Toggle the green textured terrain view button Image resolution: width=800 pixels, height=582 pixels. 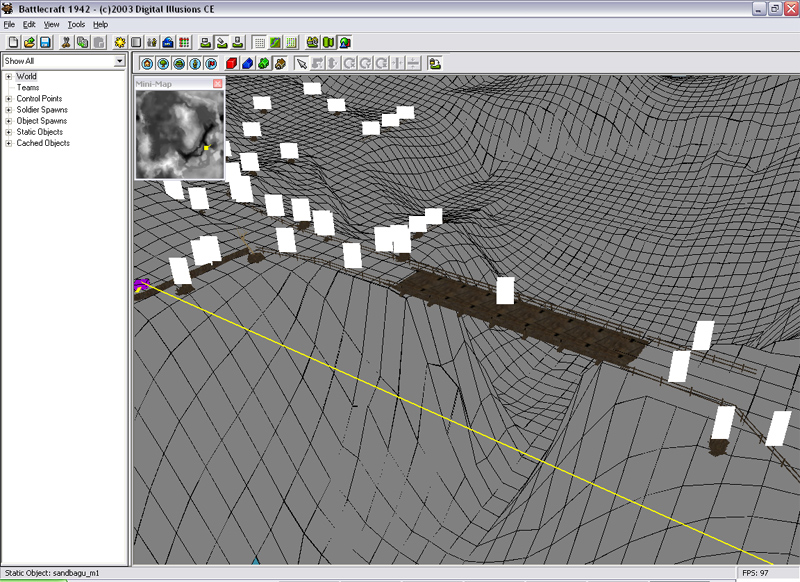[275, 43]
